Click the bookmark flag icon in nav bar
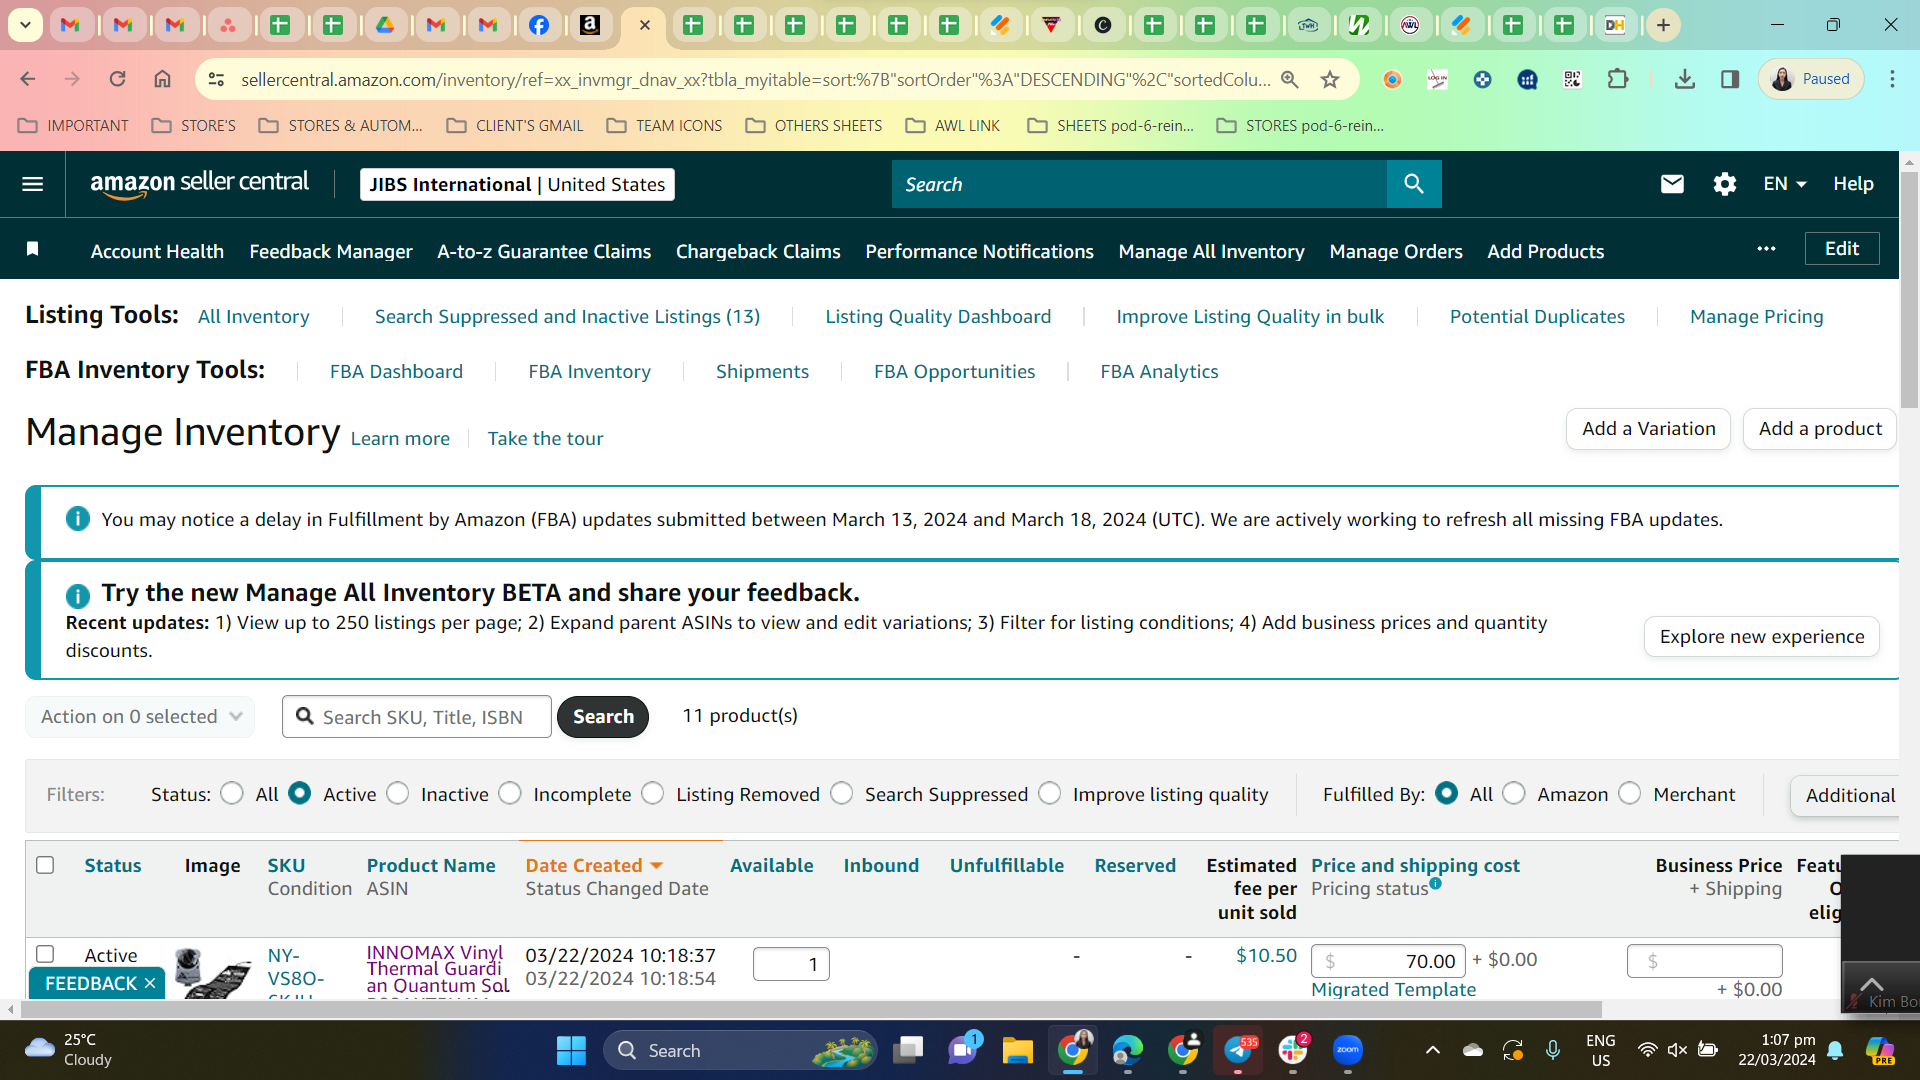The width and height of the screenshot is (1920, 1080). 32,249
